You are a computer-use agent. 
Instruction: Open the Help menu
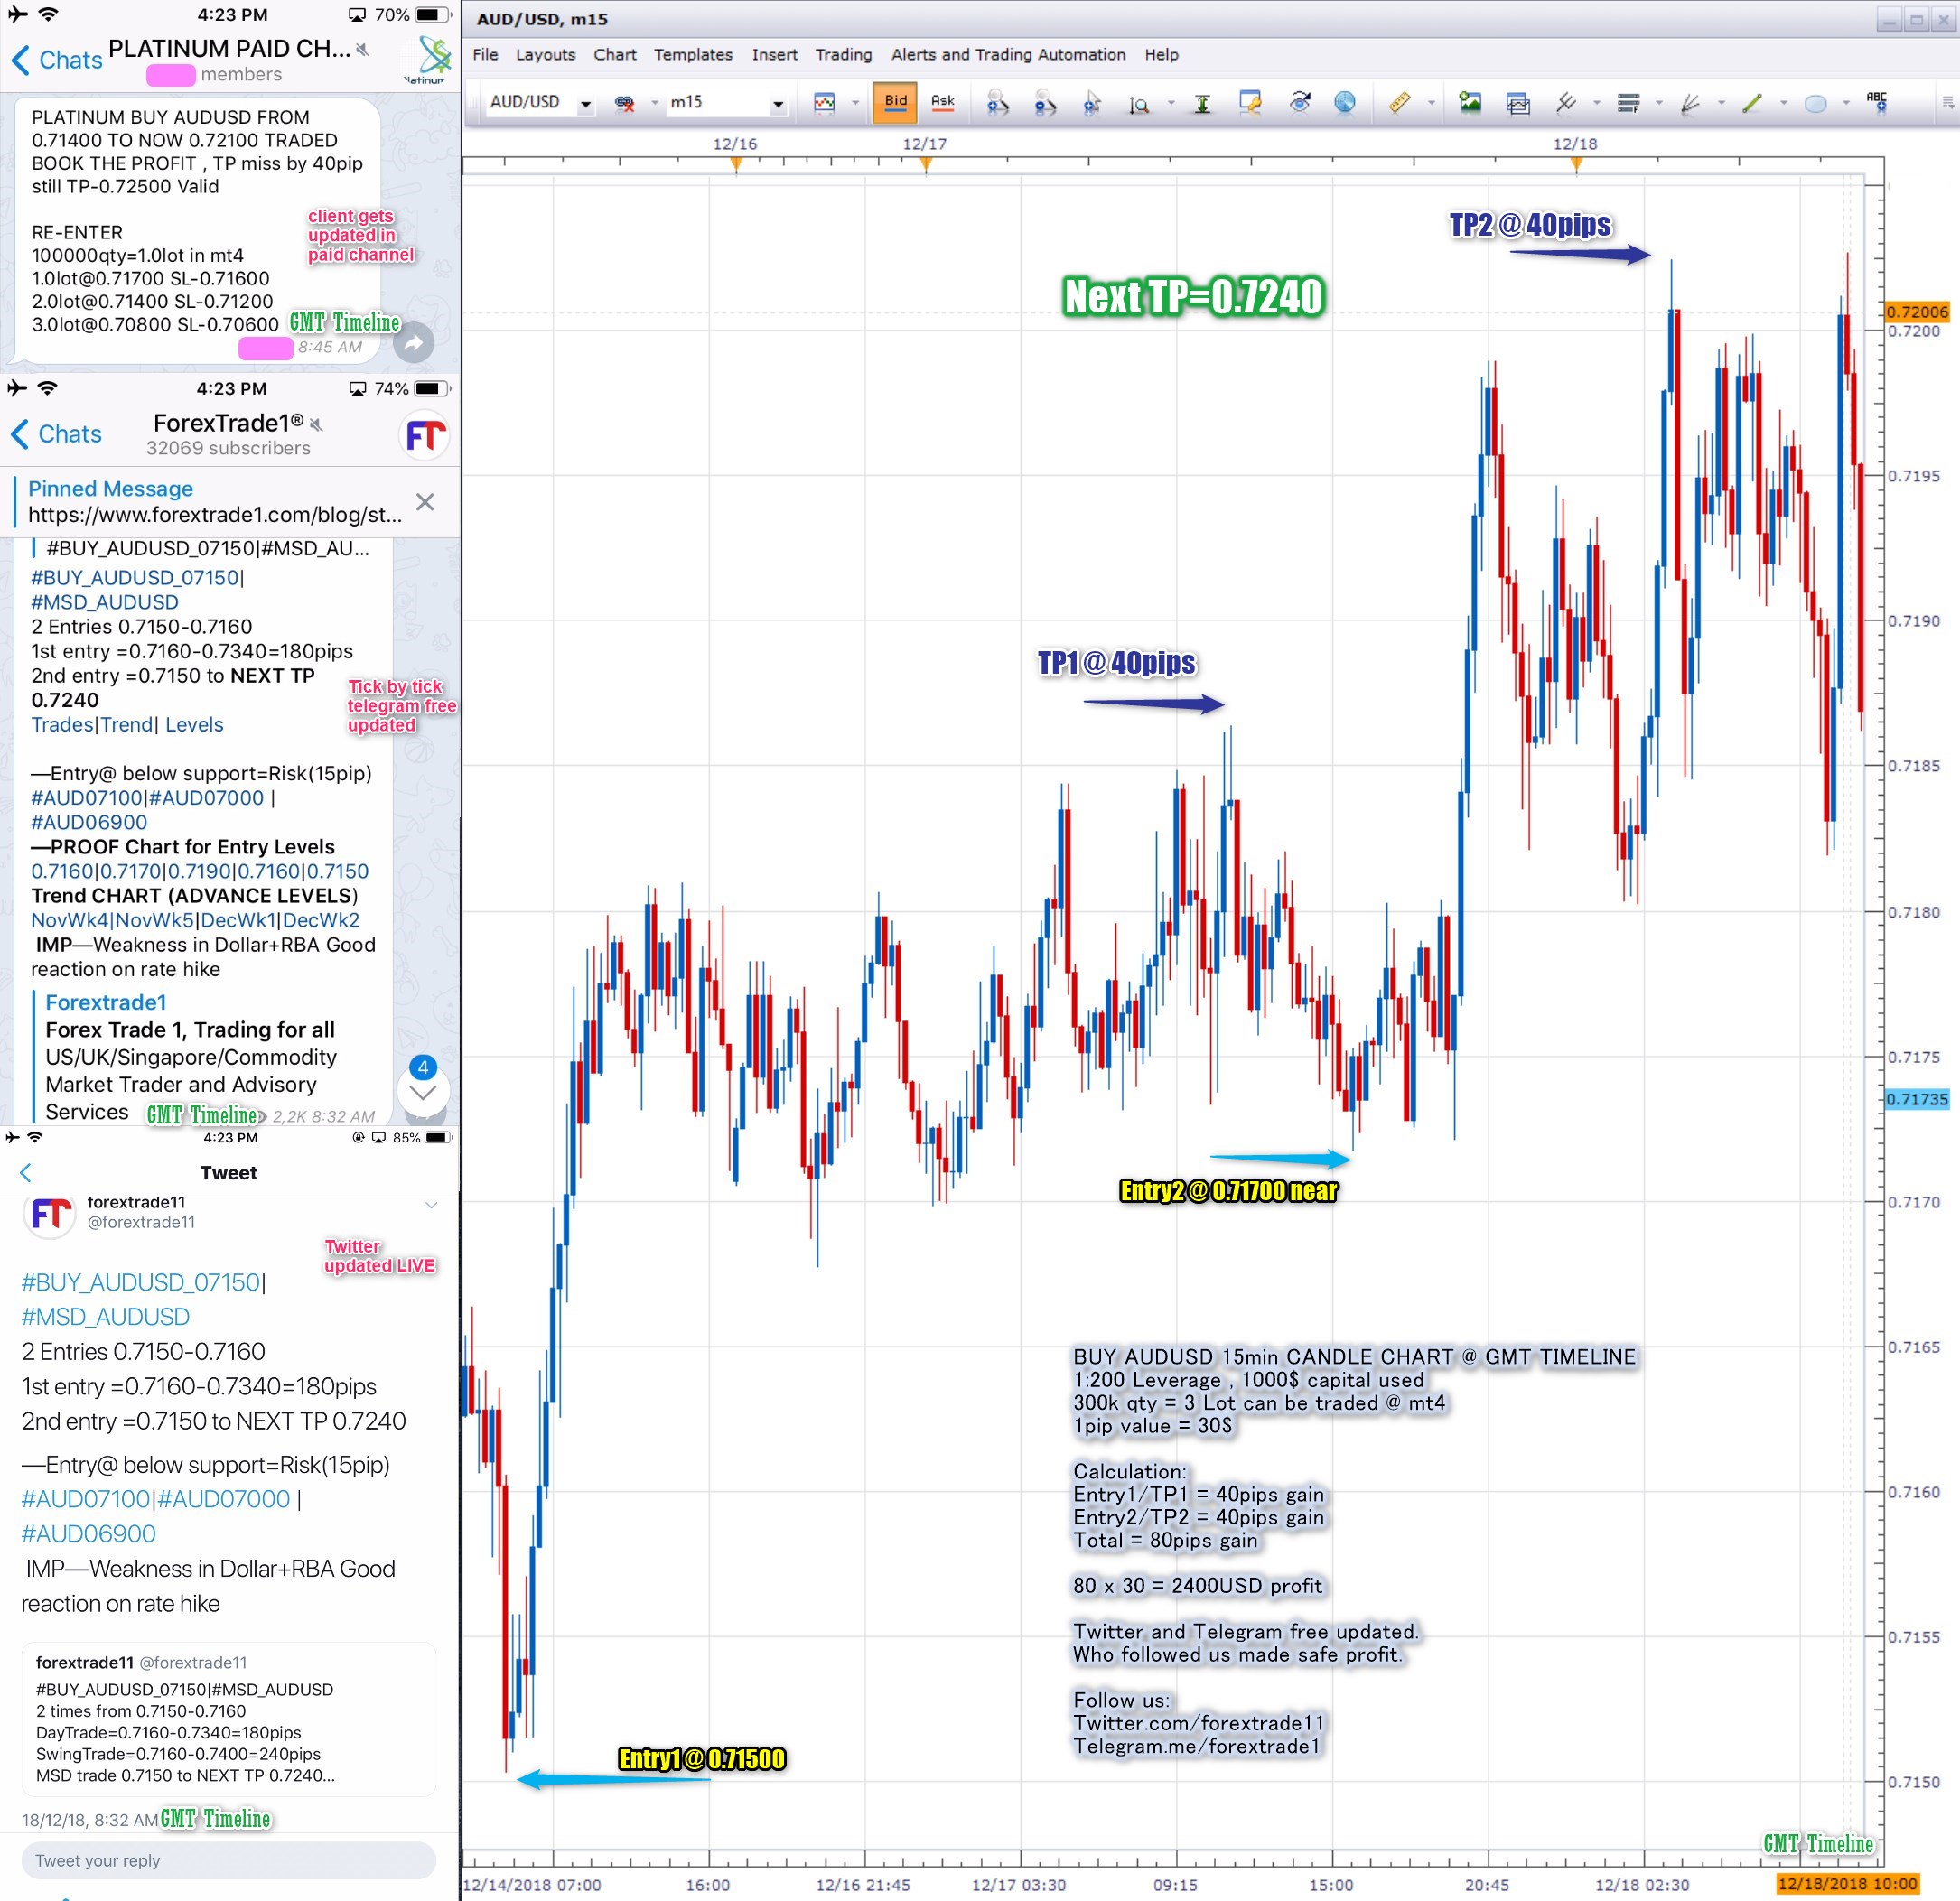pyautogui.click(x=1161, y=55)
